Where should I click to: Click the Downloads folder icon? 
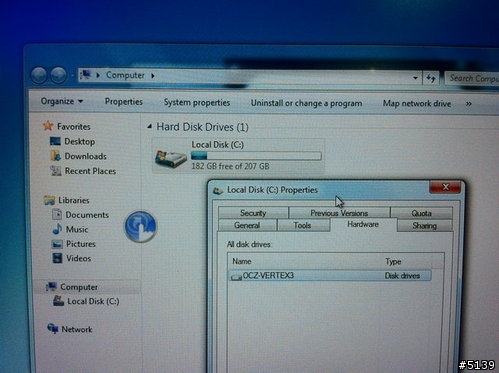55,156
